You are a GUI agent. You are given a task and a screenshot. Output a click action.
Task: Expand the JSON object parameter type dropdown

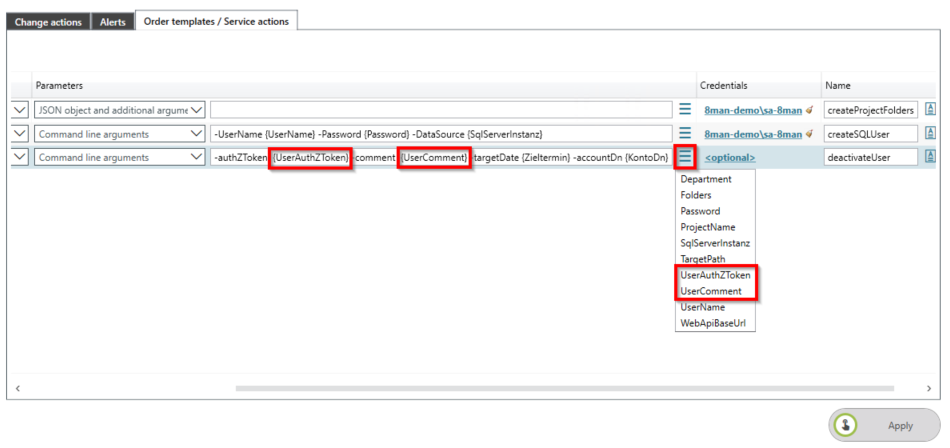(196, 110)
